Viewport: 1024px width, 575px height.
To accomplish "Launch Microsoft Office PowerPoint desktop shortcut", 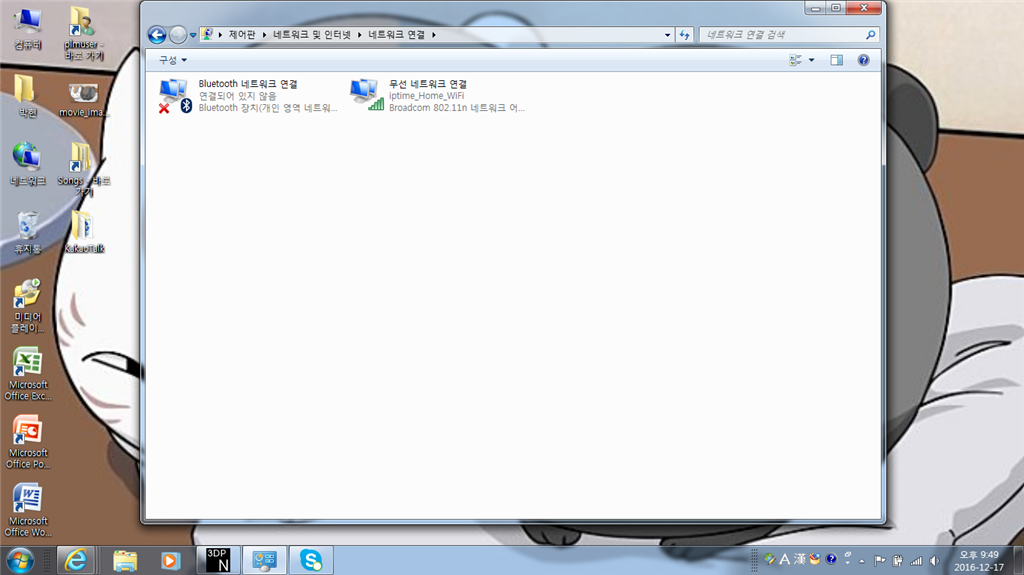I will (27, 442).
